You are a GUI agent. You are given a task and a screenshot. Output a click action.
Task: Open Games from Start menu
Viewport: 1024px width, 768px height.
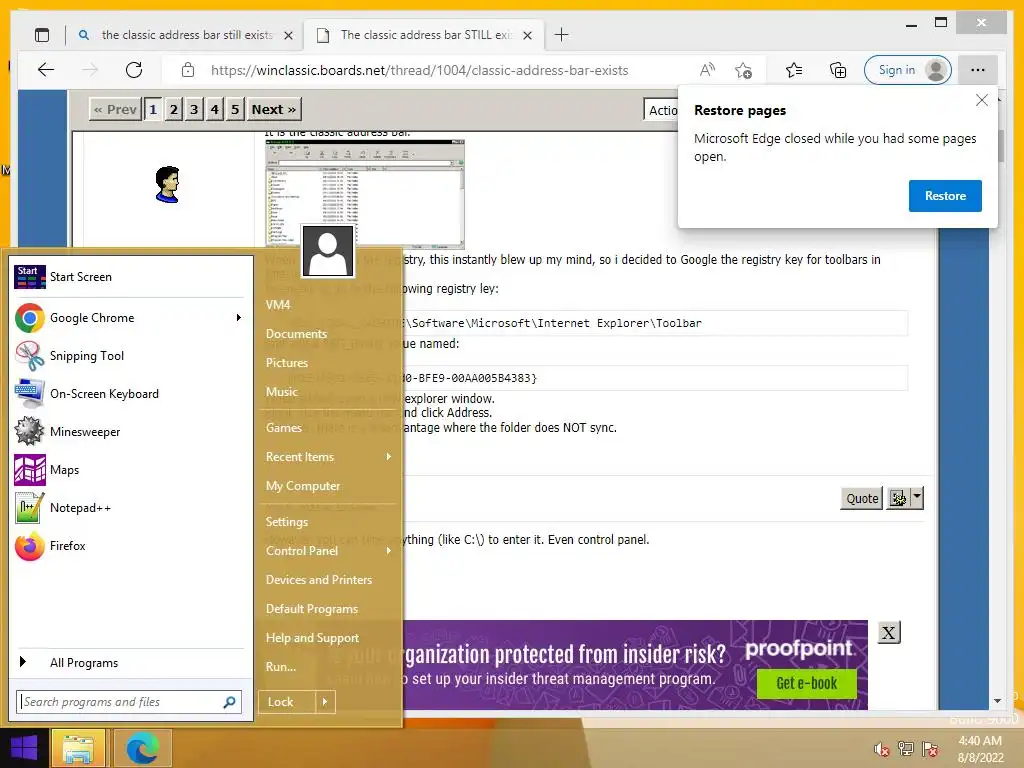click(283, 428)
